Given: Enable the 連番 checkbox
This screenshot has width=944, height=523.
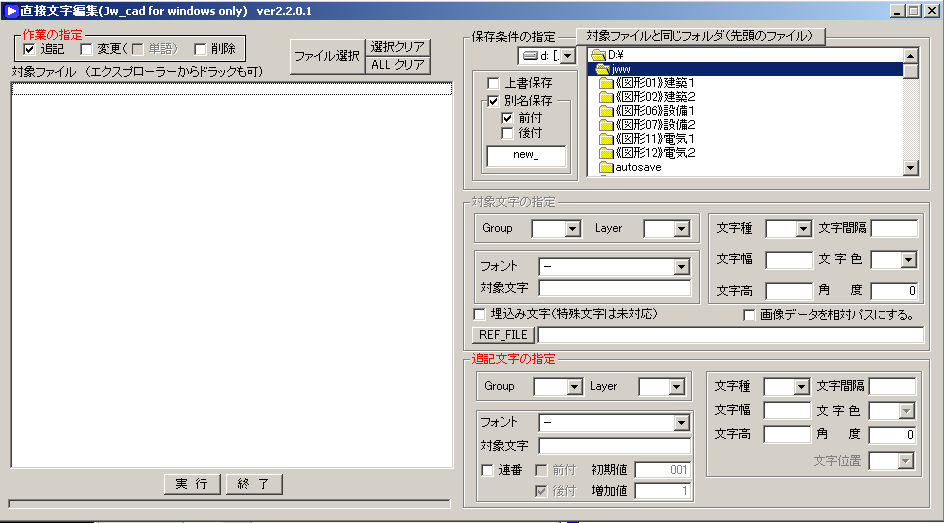Looking at the screenshot, I should pyautogui.click(x=488, y=470).
